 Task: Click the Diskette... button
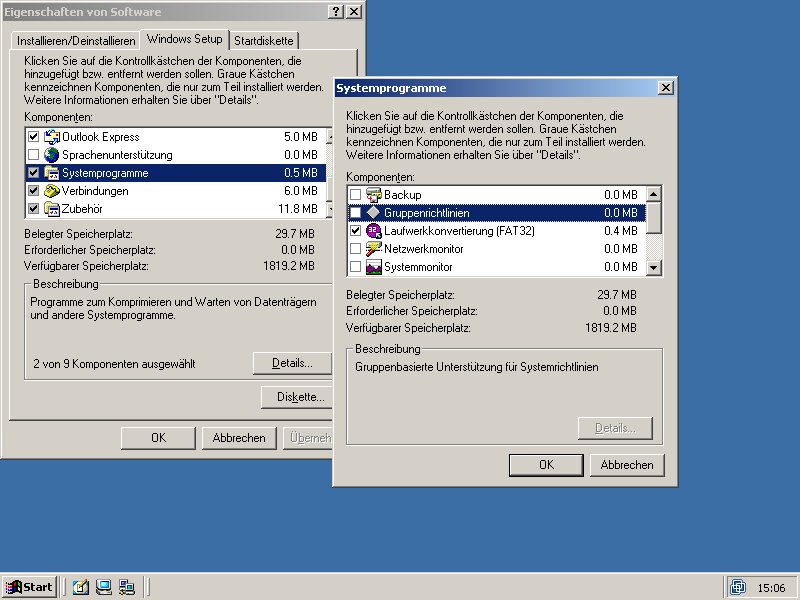[x=297, y=397]
